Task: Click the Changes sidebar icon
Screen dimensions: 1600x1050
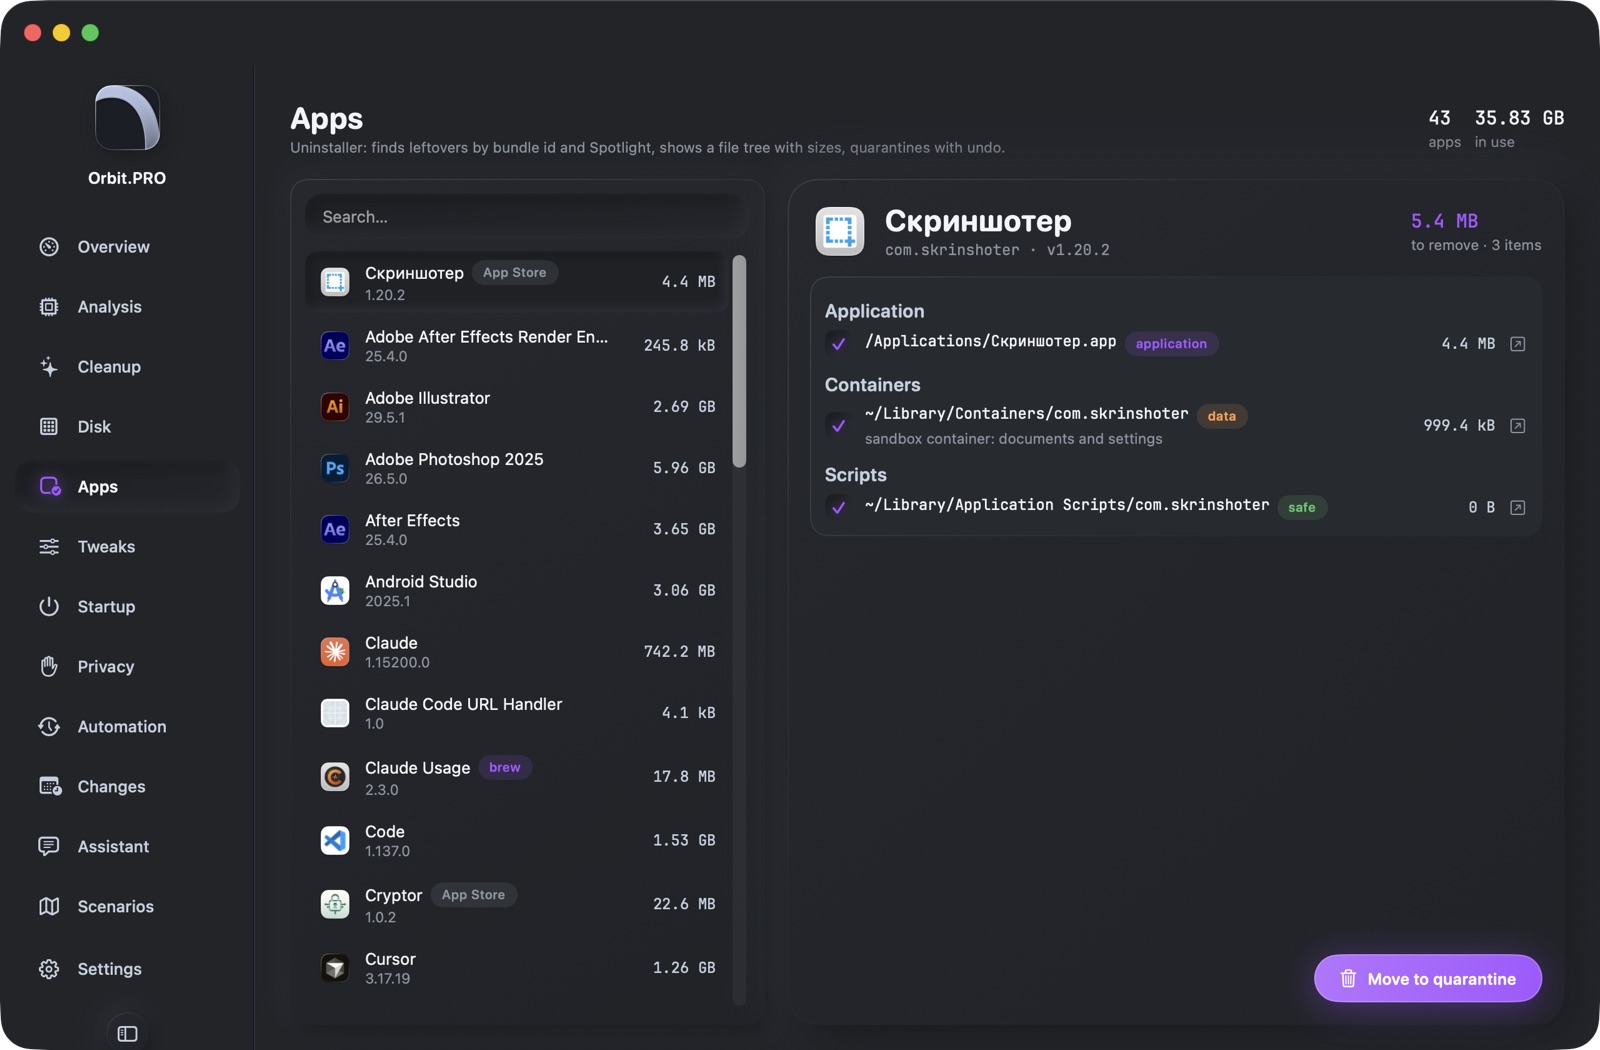Action: point(49,787)
